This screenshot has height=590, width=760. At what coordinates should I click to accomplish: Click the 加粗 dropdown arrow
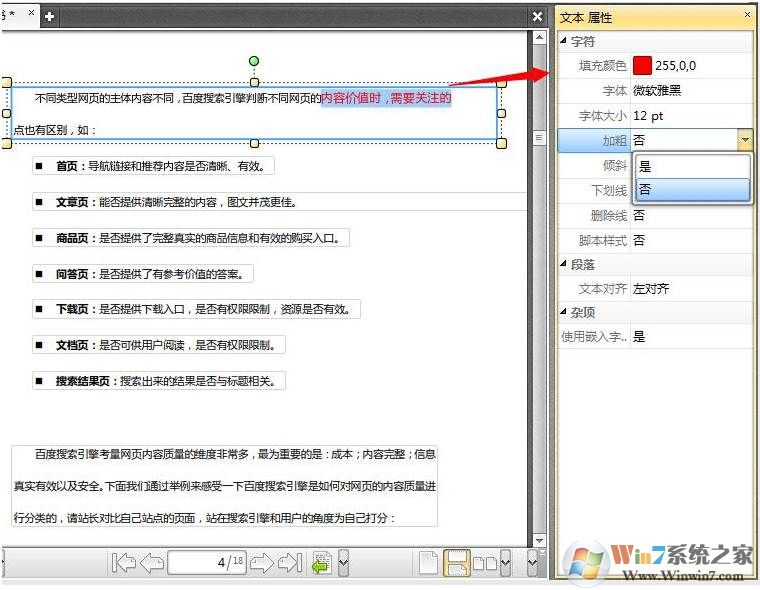pos(745,141)
